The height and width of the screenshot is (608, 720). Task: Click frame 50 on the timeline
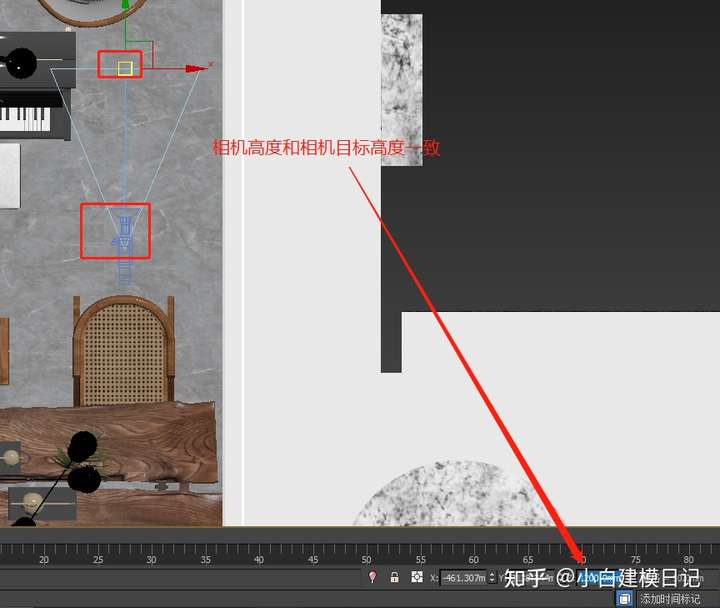366,559
